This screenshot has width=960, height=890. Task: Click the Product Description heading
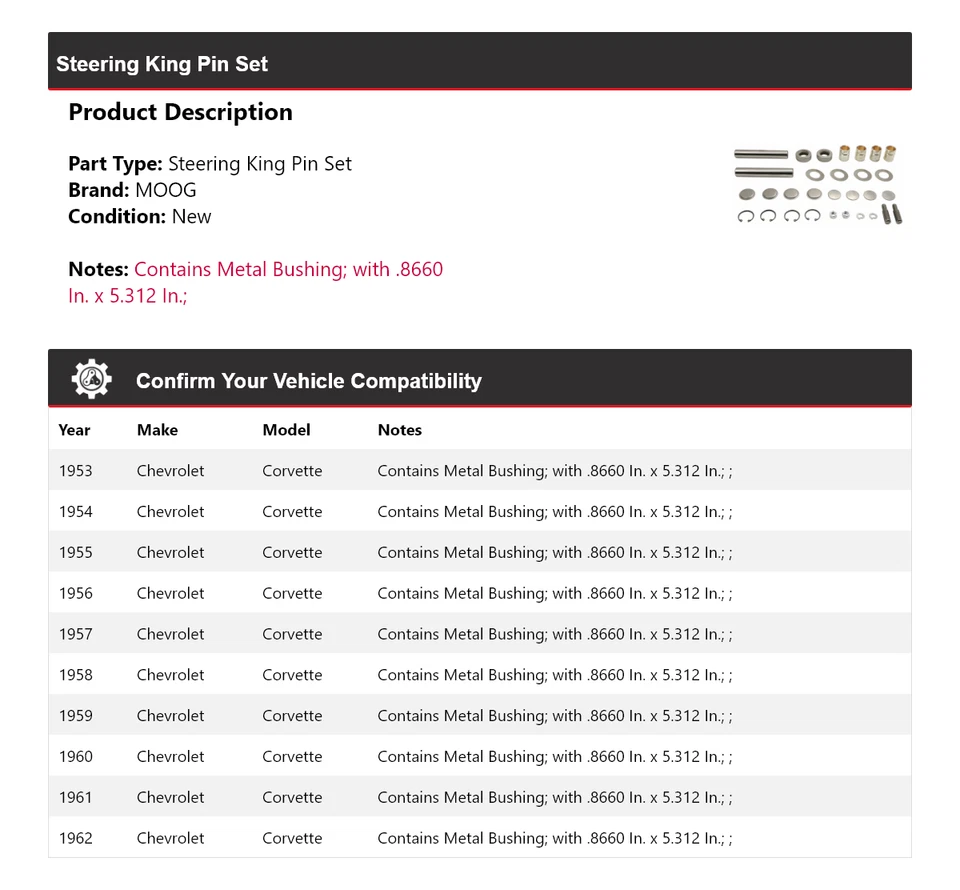click(180, 112)
